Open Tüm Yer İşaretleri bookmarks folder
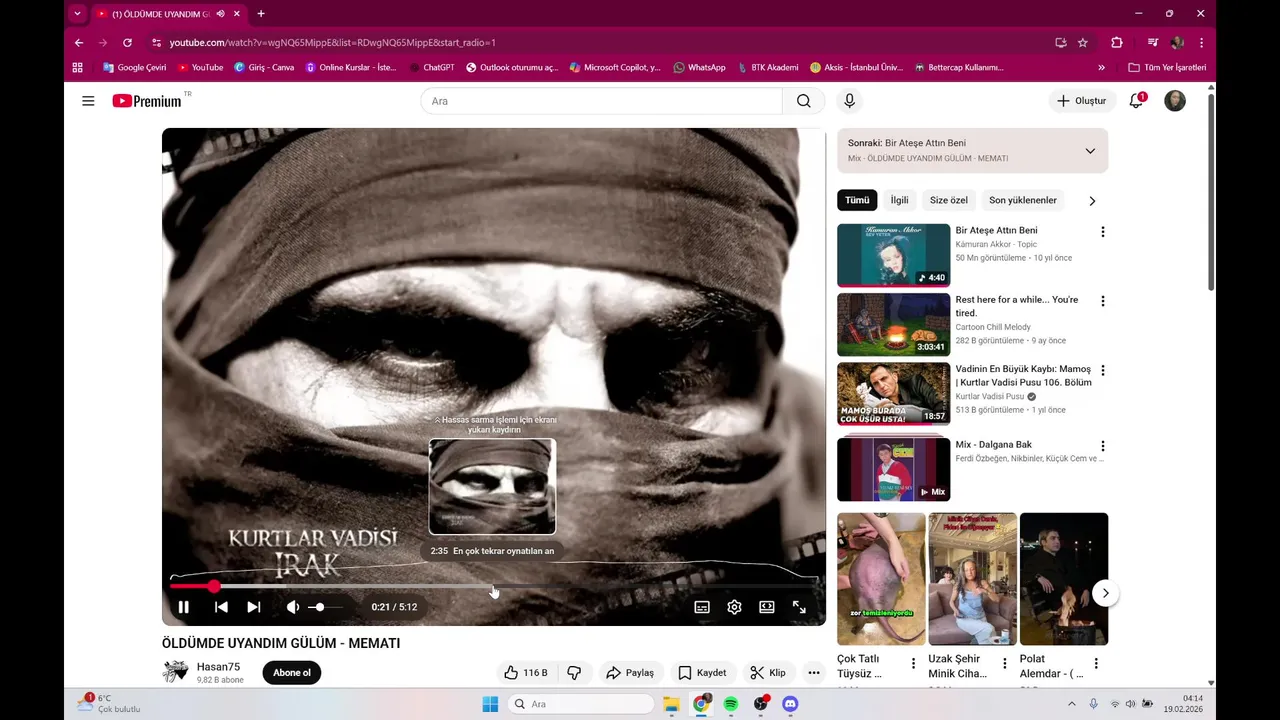The width and height of the screenshot is (1280, 720). click(x=1167, y=67)
